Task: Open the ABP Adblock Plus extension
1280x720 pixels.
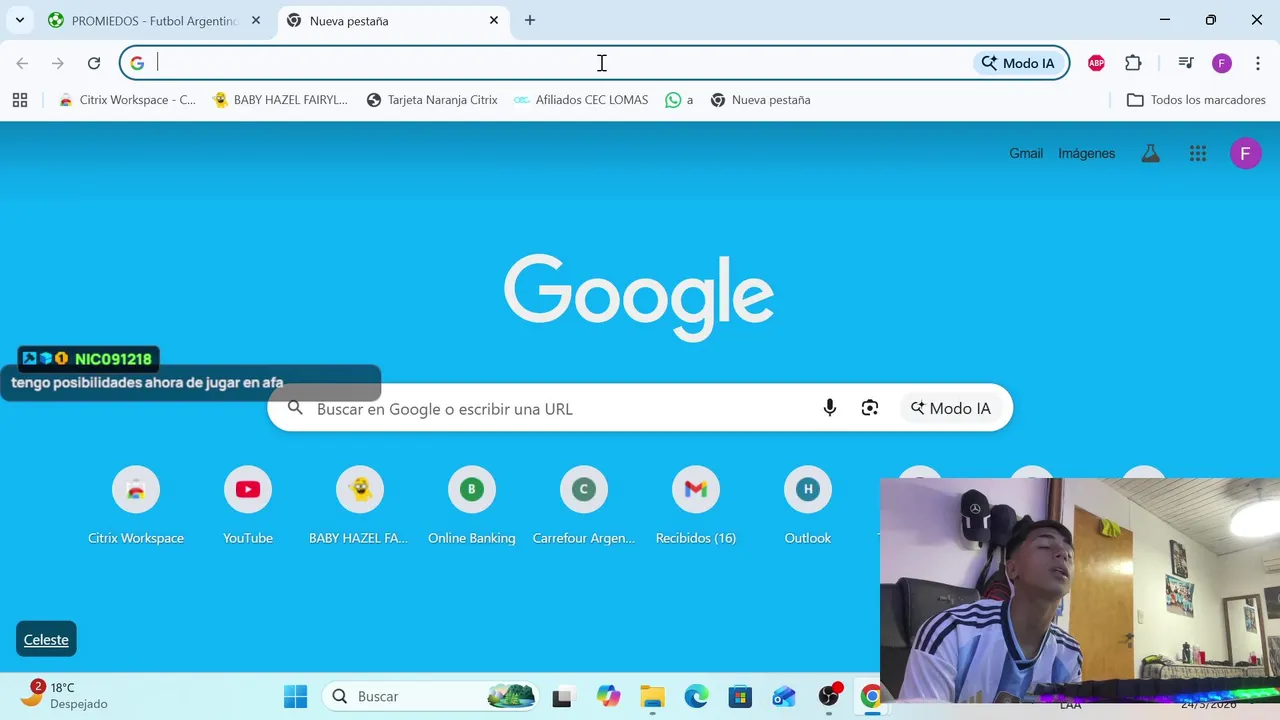Action: [x=1096, y=63]
